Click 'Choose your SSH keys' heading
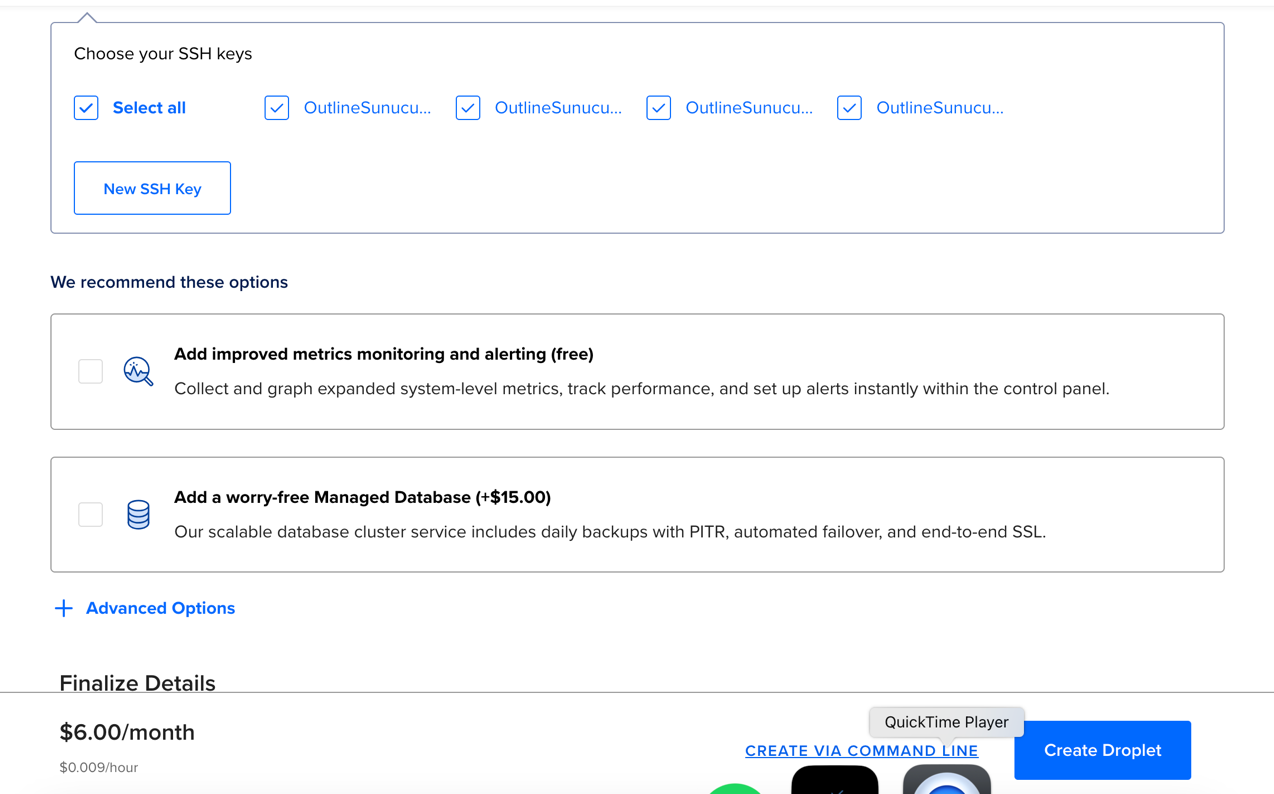The height and width of the screenshot is (794, 1274). point(163,54)
